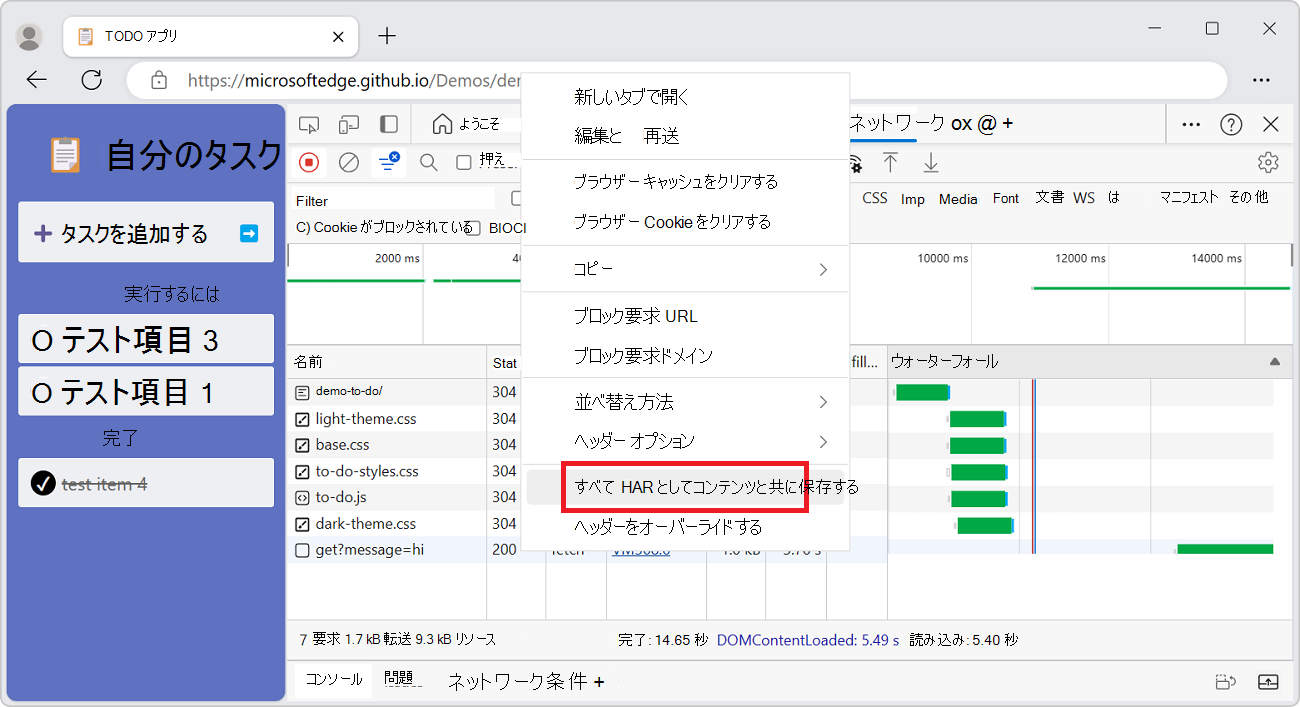This screenshot has width=1300, height=707.
Task: Open the 問題 drawer tab
Action: [x=398, y=680]
